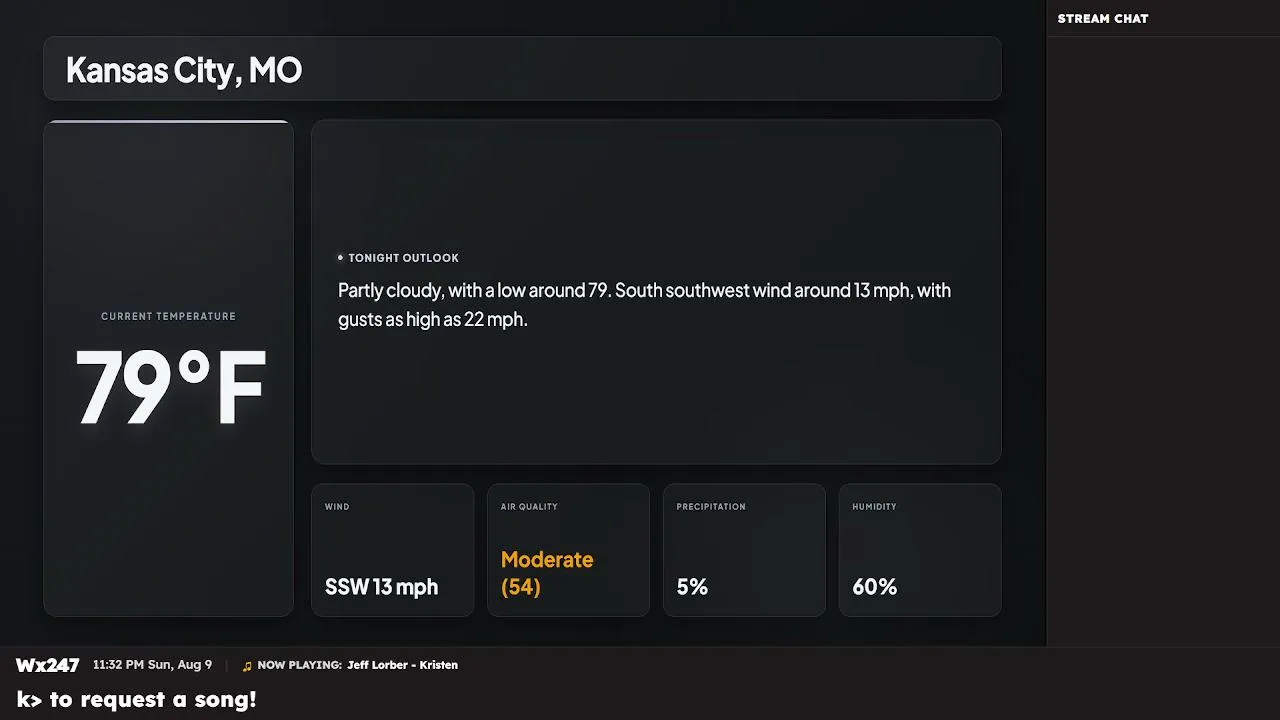
Task: Select the Stream Chat header
Action: coord(1103,18)
